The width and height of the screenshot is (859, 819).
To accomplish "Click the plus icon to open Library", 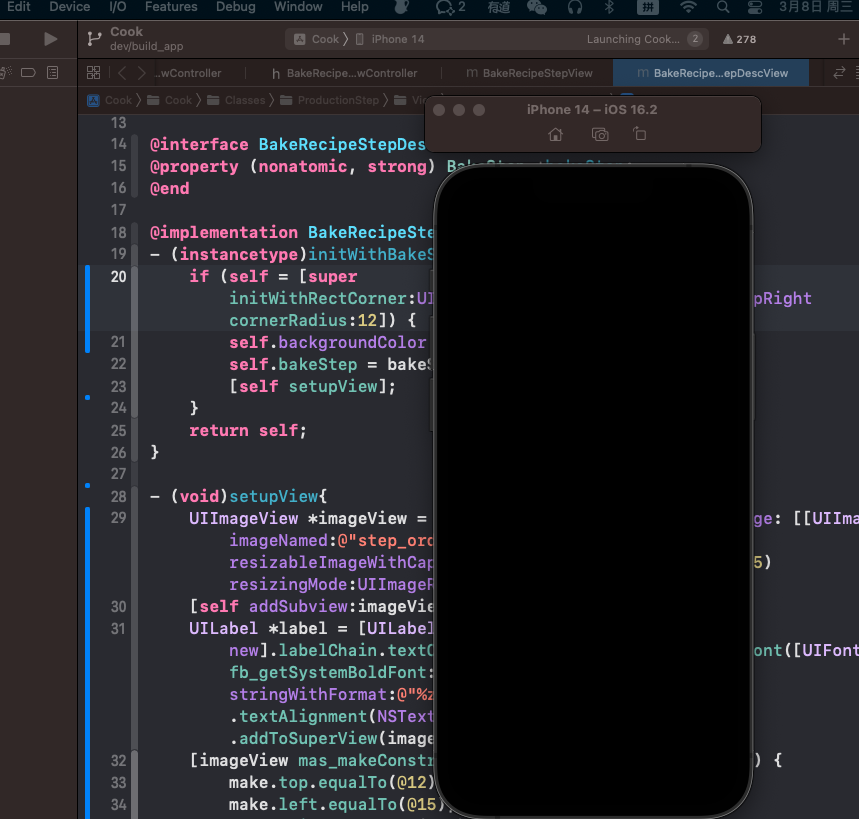I will (843, 39).
